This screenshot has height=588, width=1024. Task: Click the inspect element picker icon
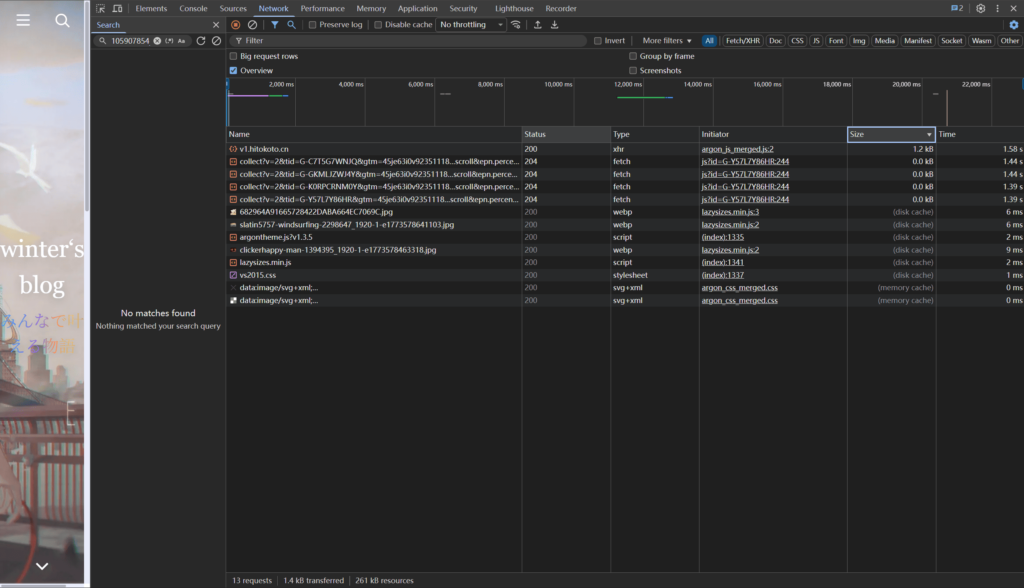coord(101,8)
